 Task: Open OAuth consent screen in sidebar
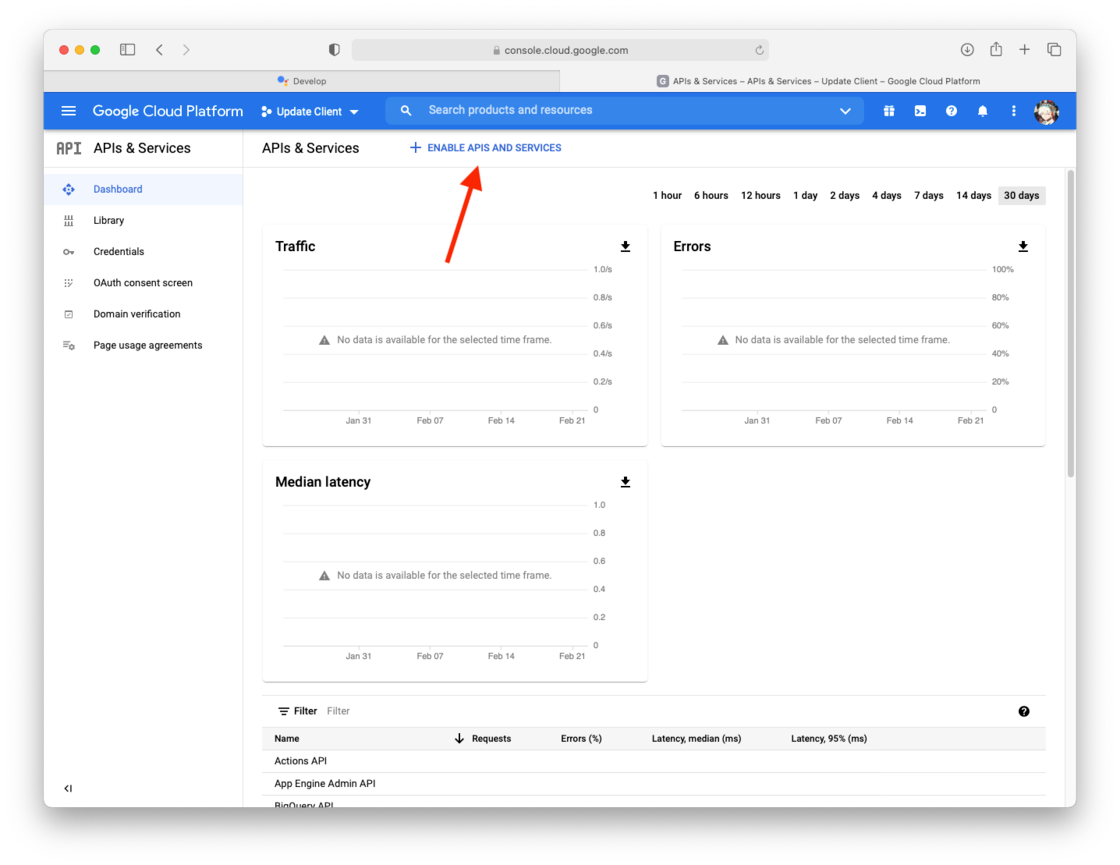pos(144,283)
